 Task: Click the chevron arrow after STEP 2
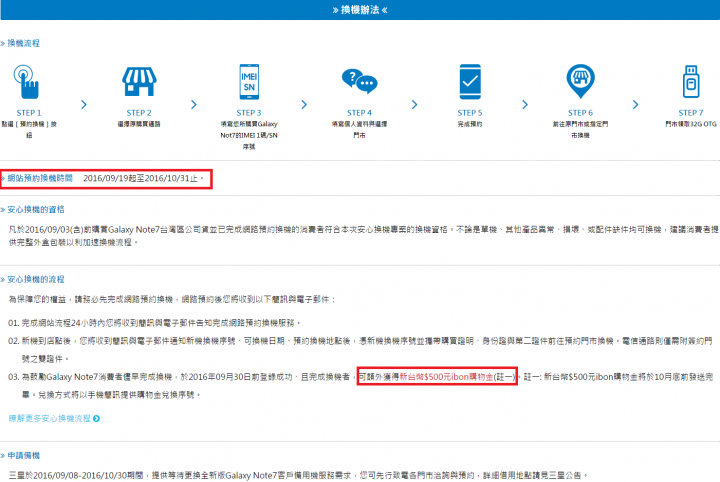pos(194,105)
